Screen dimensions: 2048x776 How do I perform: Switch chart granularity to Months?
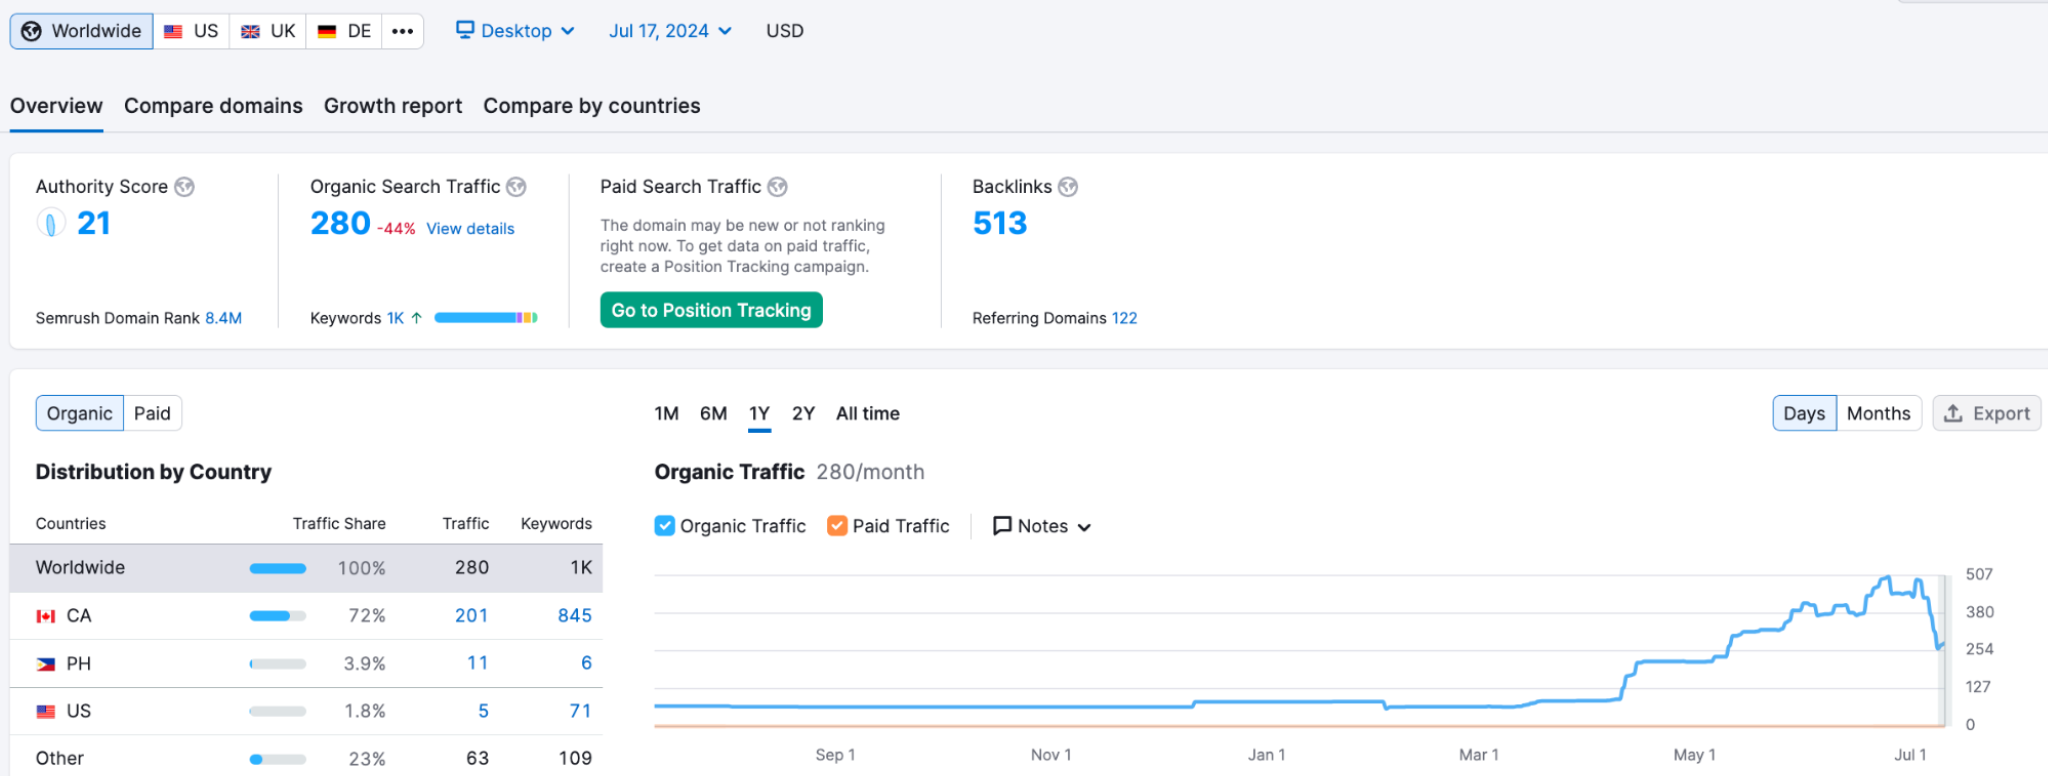pyautogui.click(x=1878, y=413)
